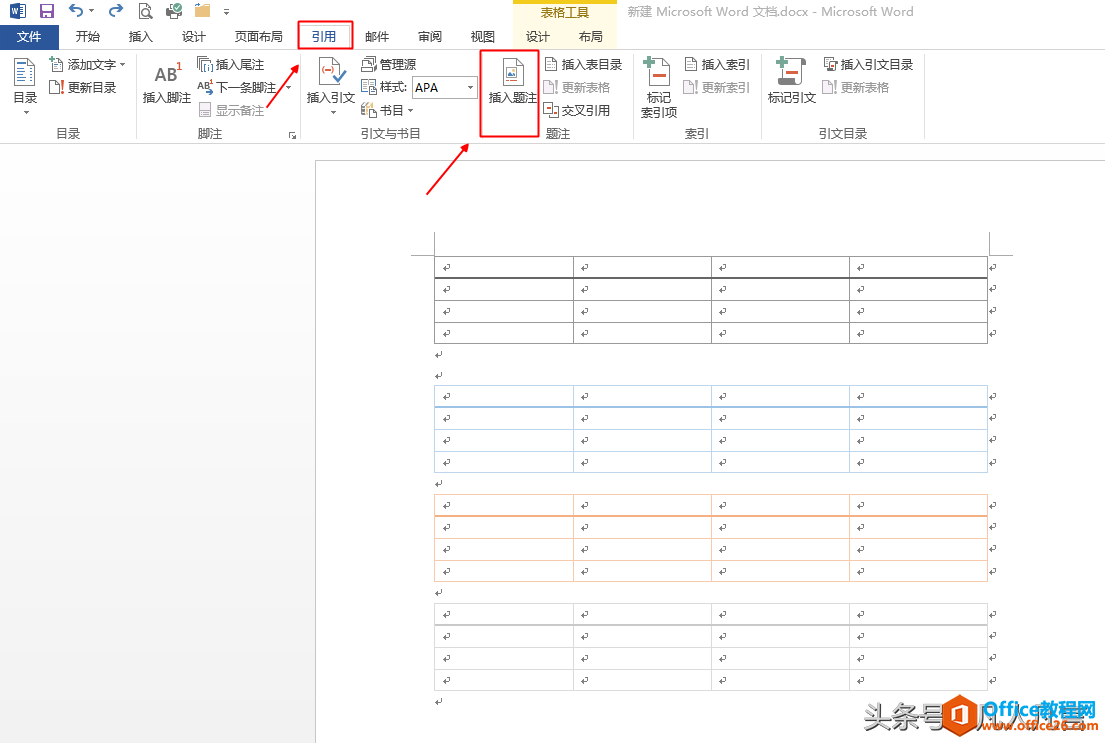Click the print preview magnifier icon
Screen dimensions: 1105x743
point(145,11)
